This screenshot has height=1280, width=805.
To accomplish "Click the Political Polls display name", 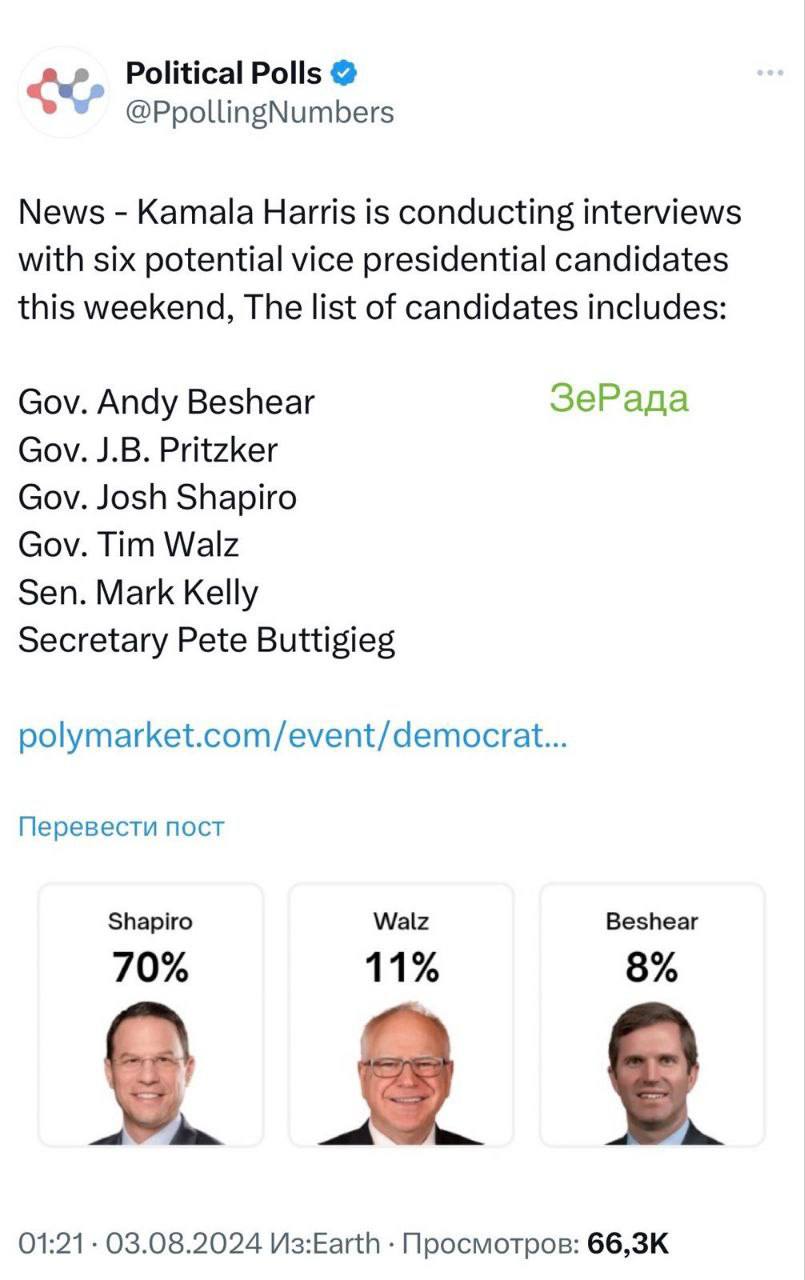I will pos(224,73).
